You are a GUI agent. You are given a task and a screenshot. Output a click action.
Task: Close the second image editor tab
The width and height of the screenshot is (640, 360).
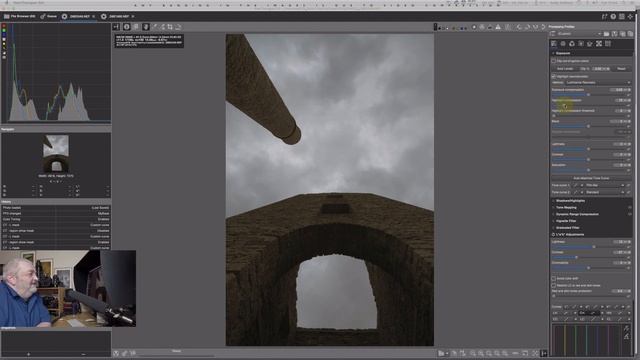point(133,16)
